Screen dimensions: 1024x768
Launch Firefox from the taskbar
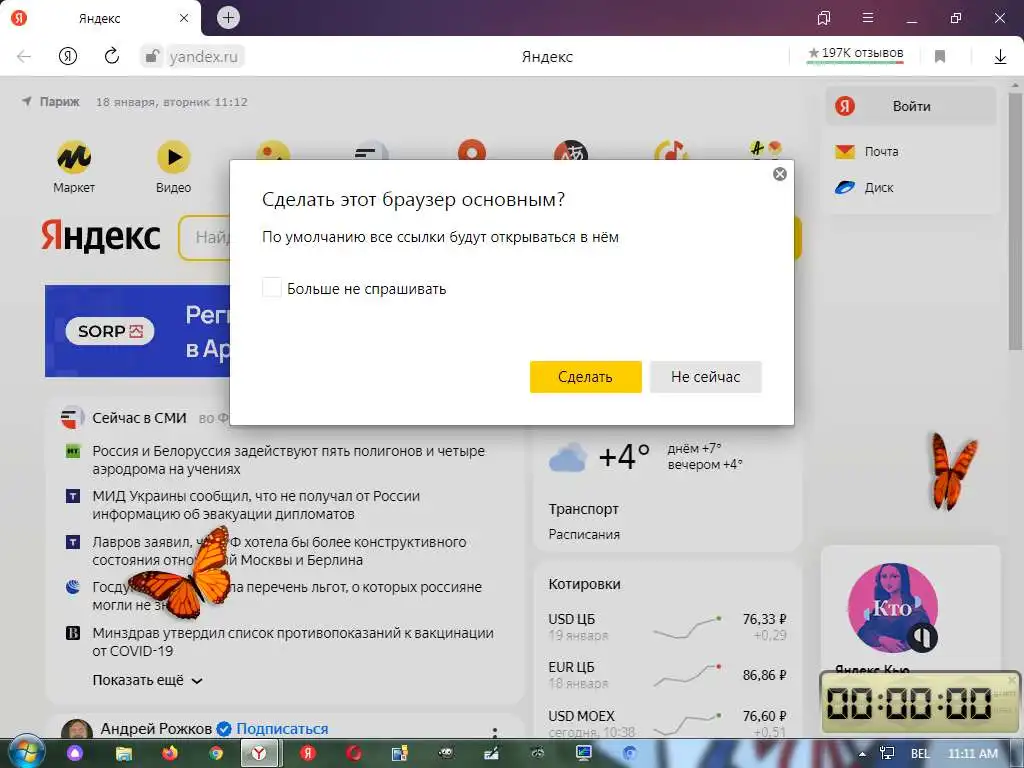pyautogui.click(x=170, y=754)
